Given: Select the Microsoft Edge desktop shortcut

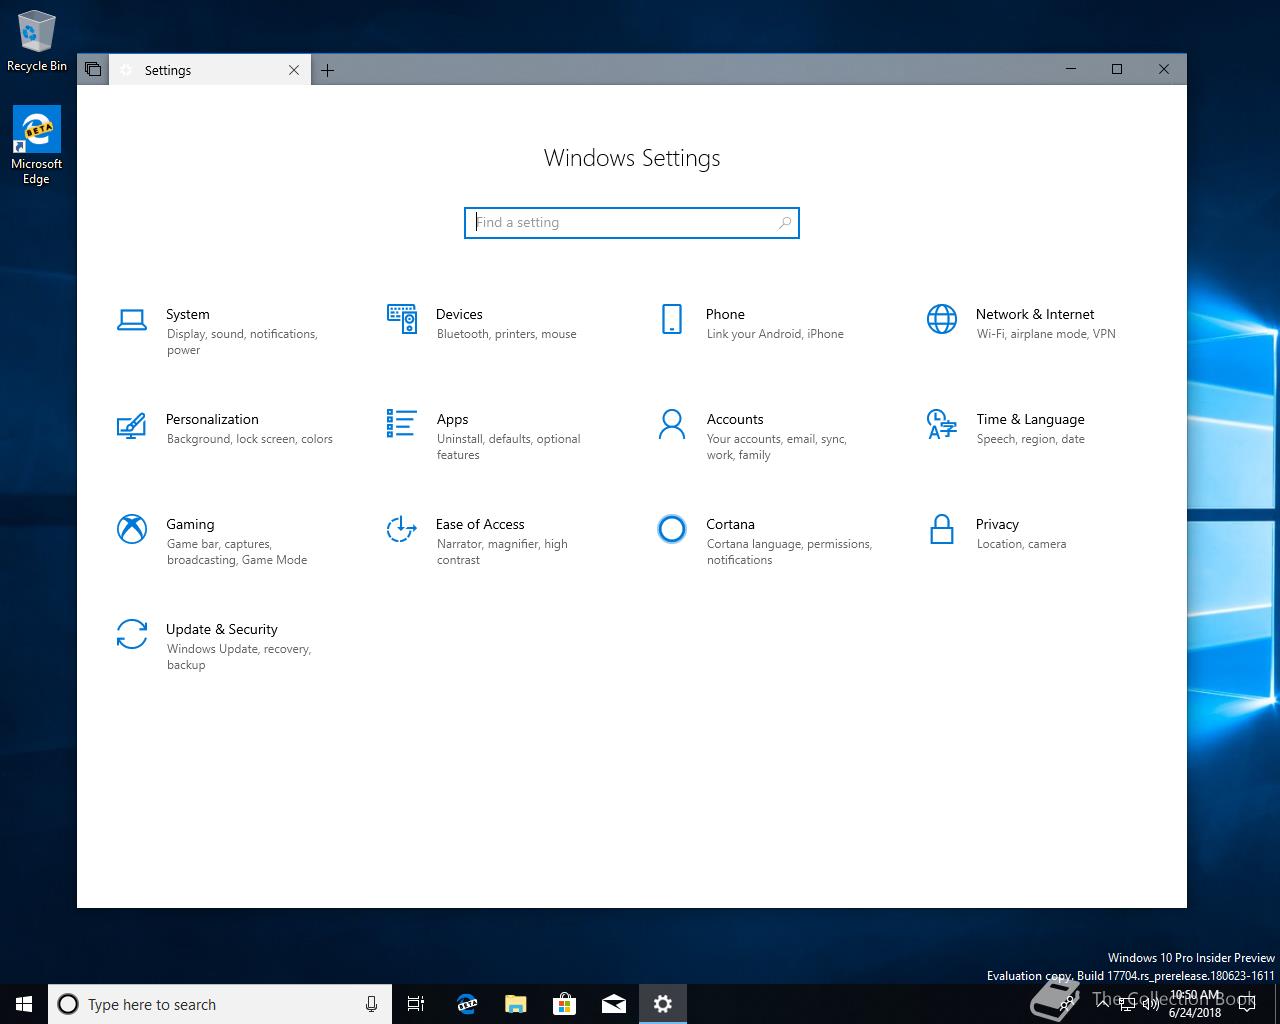Looking at the screenshot, I should [x=36, y=146].
